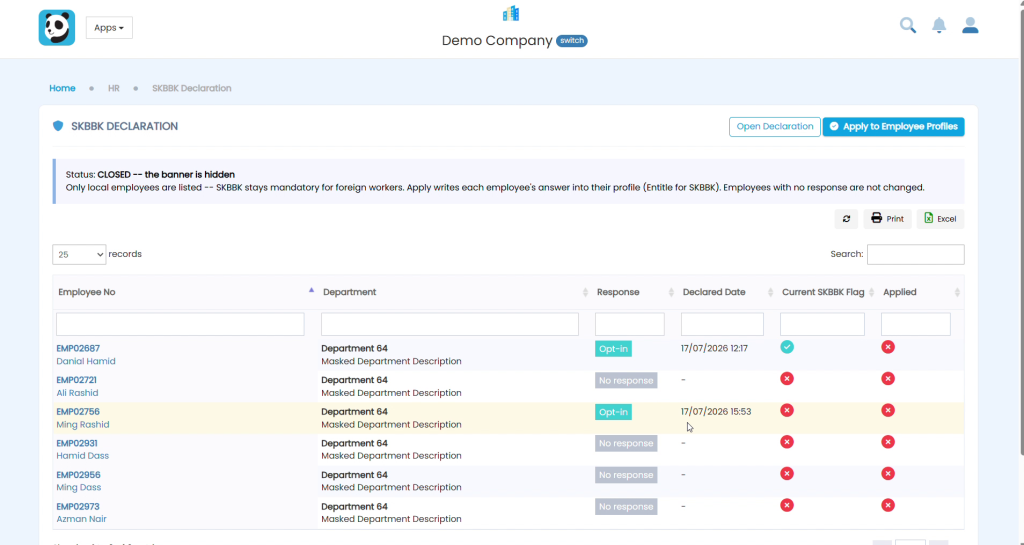Open Danial Hamid profile link
This screenshot has width=1024, height=545.
click(x=86, y=361)
